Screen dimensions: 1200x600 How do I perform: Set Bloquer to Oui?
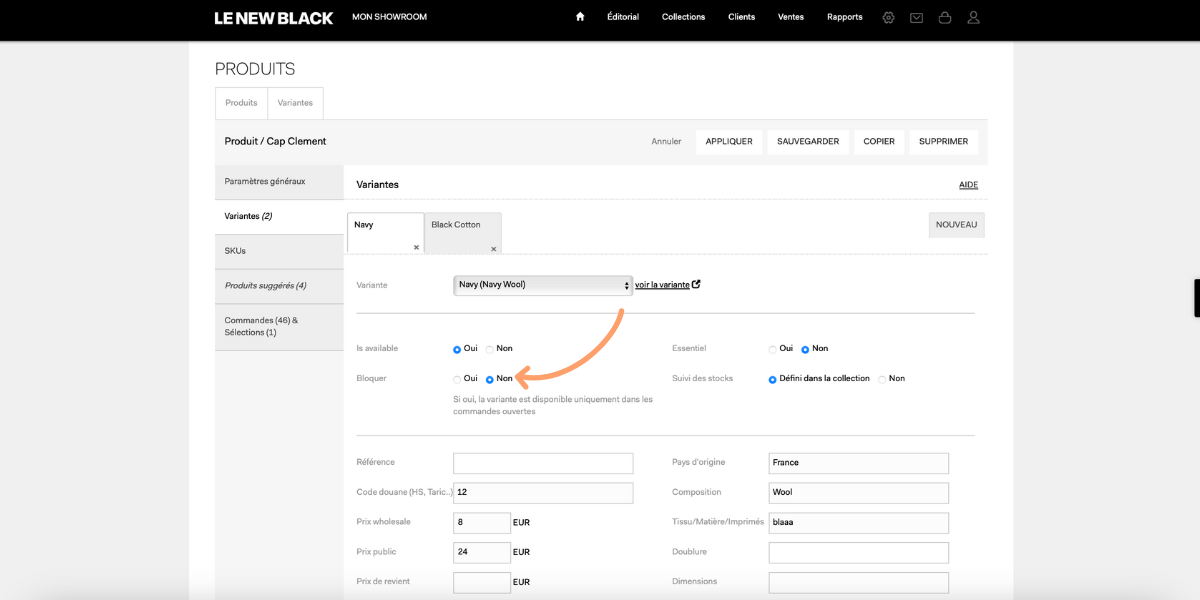click(457, 379)
